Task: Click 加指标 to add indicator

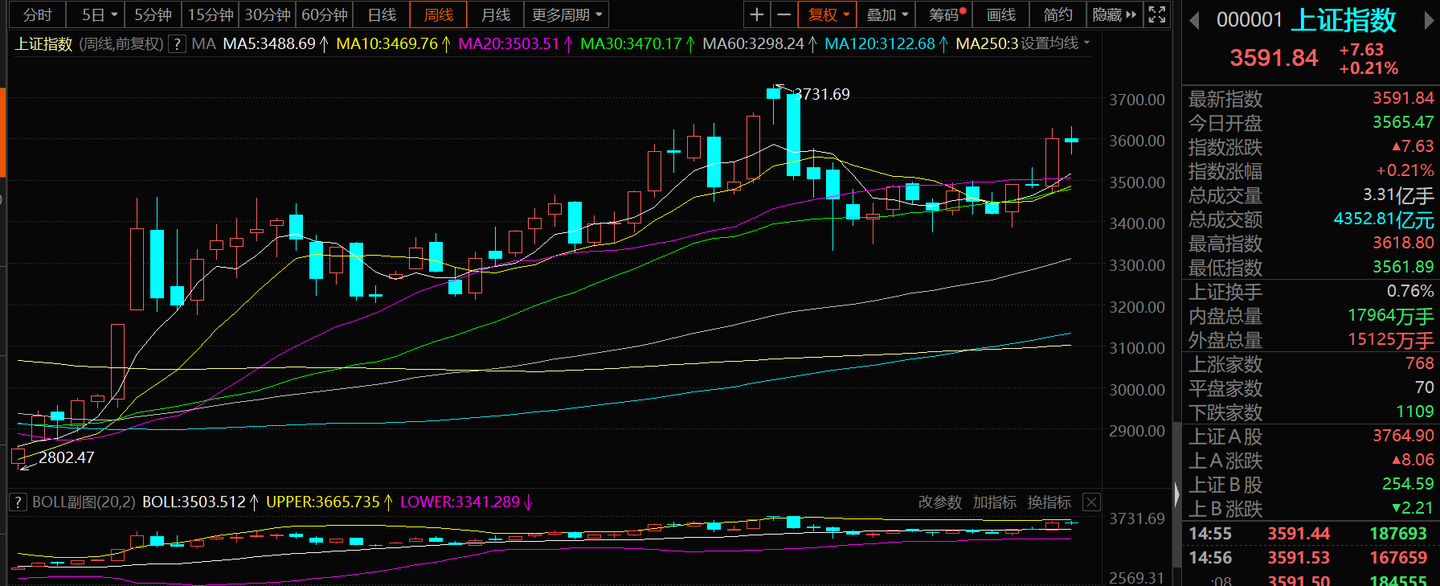Action: pos(995,502)
